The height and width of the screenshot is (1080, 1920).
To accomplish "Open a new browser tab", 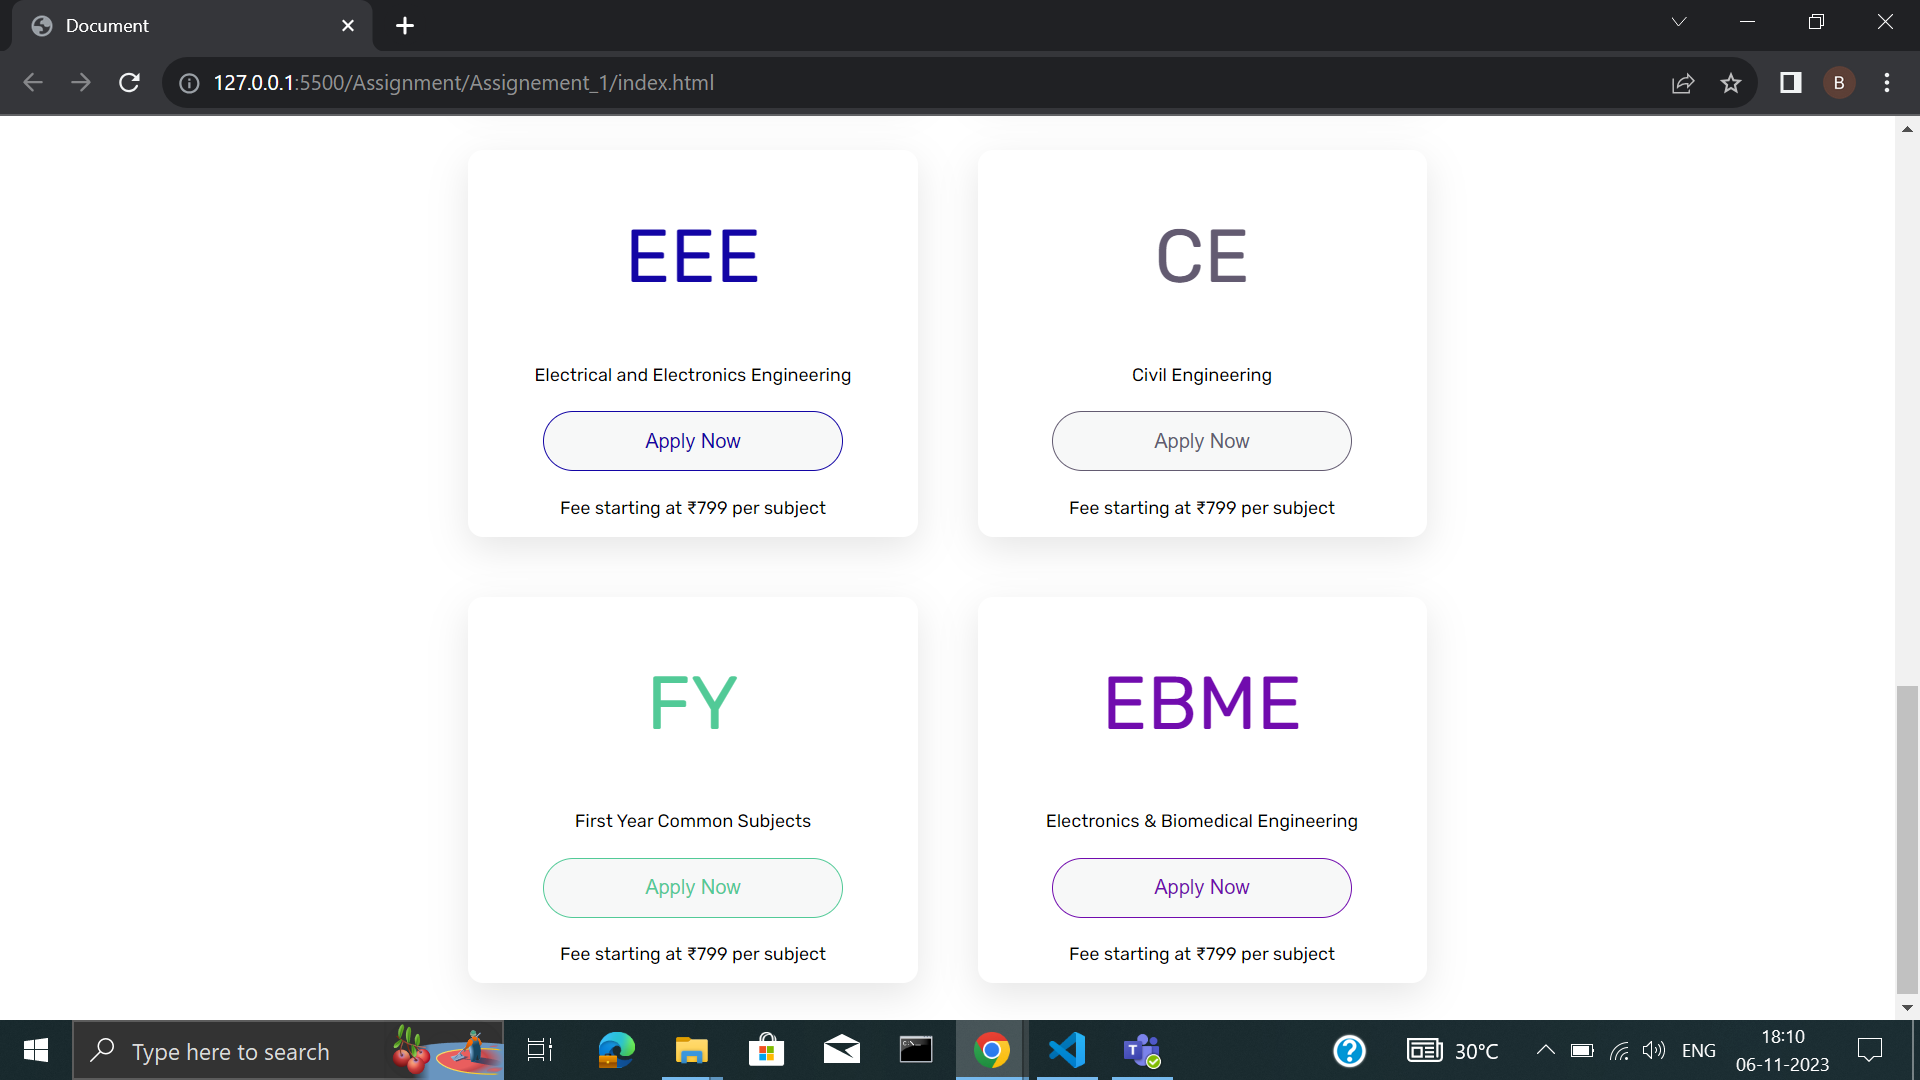I will [405, 26].
